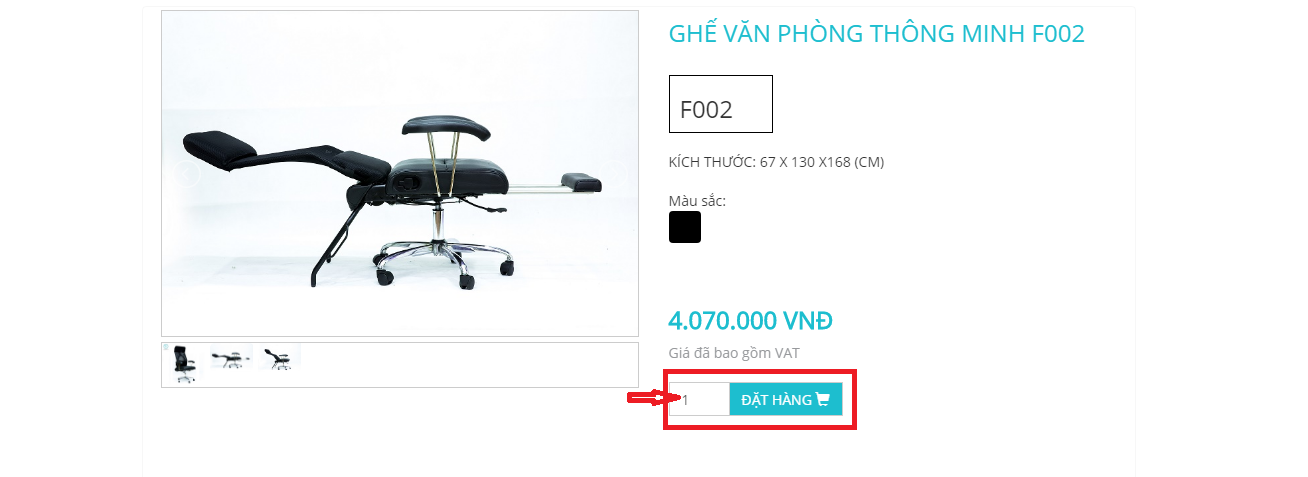This screenshot has width=1308, height=477.
Task: Click empty area of the thumbnail strip
Action: point(470,365)
